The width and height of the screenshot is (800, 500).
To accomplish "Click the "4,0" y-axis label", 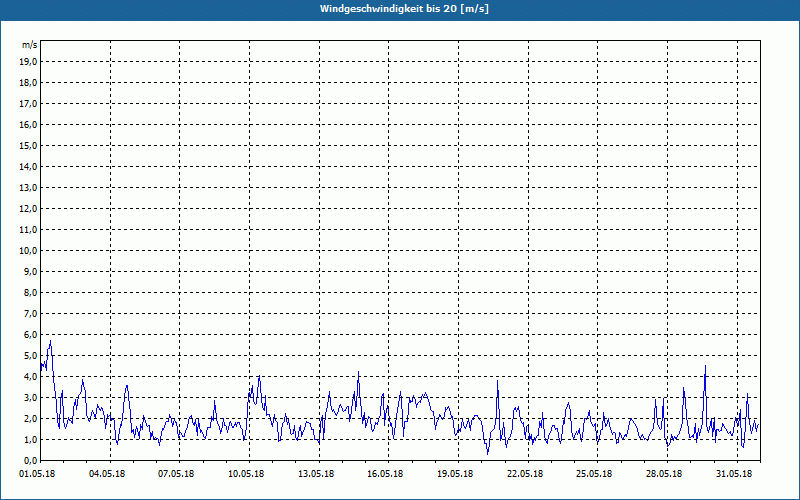I will pyautogui.click(x=30, y=377).
